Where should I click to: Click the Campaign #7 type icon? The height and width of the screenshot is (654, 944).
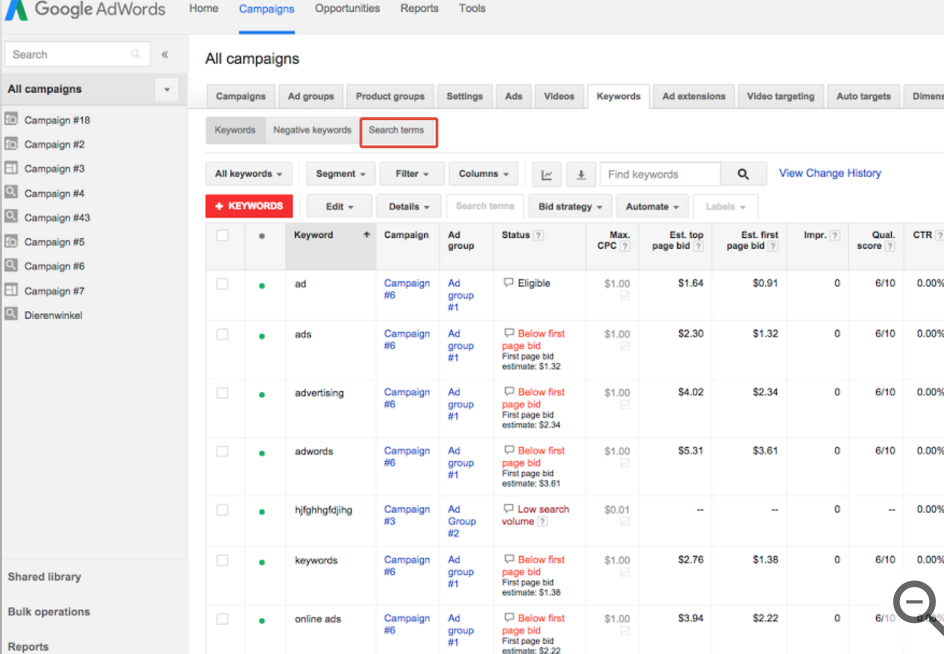11,290
